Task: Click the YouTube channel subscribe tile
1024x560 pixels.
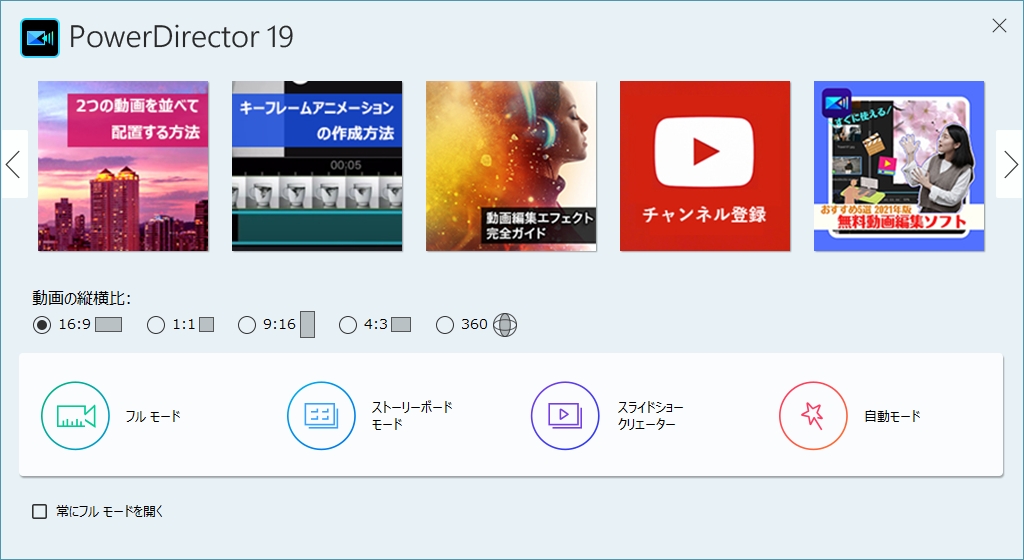Action: tap(705, 166)
